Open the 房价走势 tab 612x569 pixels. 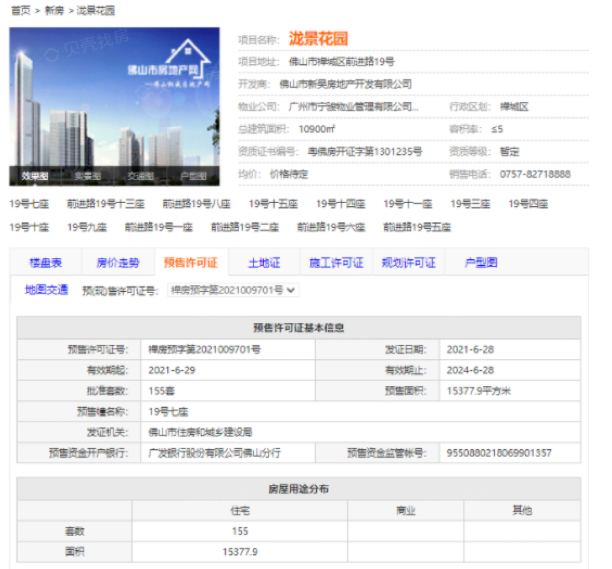click(118, 263)
